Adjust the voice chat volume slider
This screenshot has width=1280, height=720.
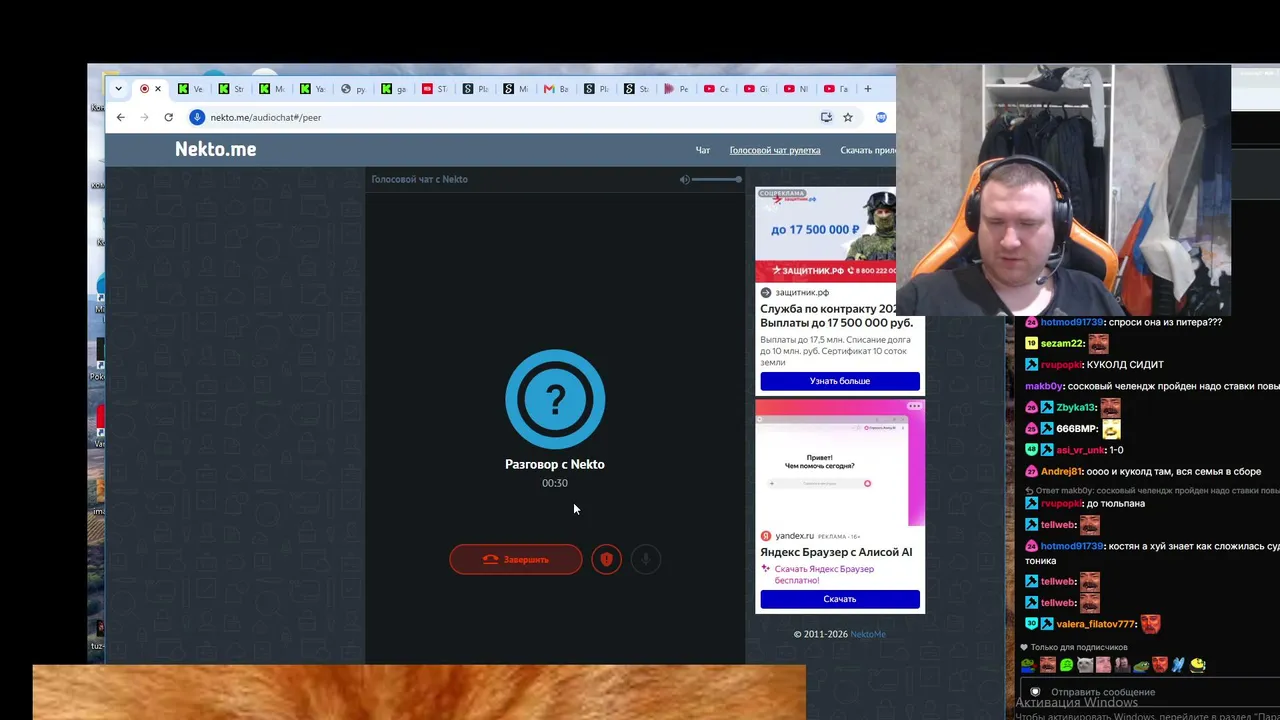[x=716, y=180]
